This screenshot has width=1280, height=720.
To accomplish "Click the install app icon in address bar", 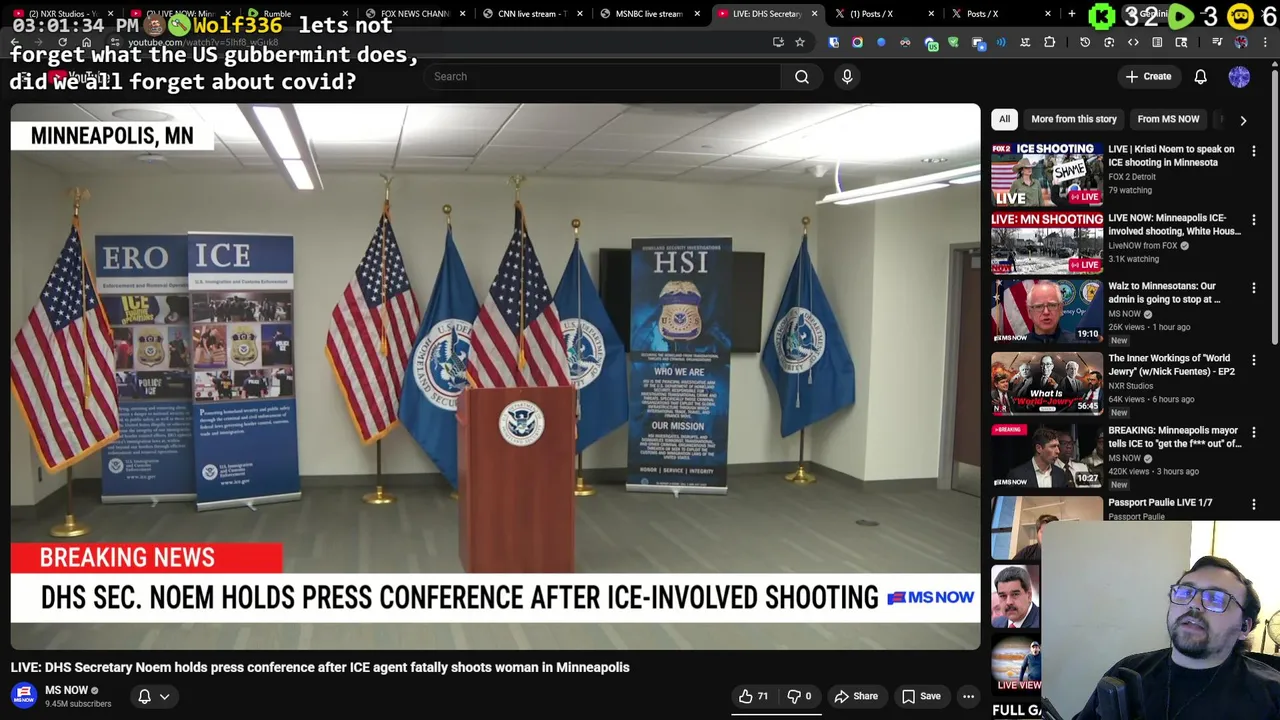I will [x=778, y=42].
